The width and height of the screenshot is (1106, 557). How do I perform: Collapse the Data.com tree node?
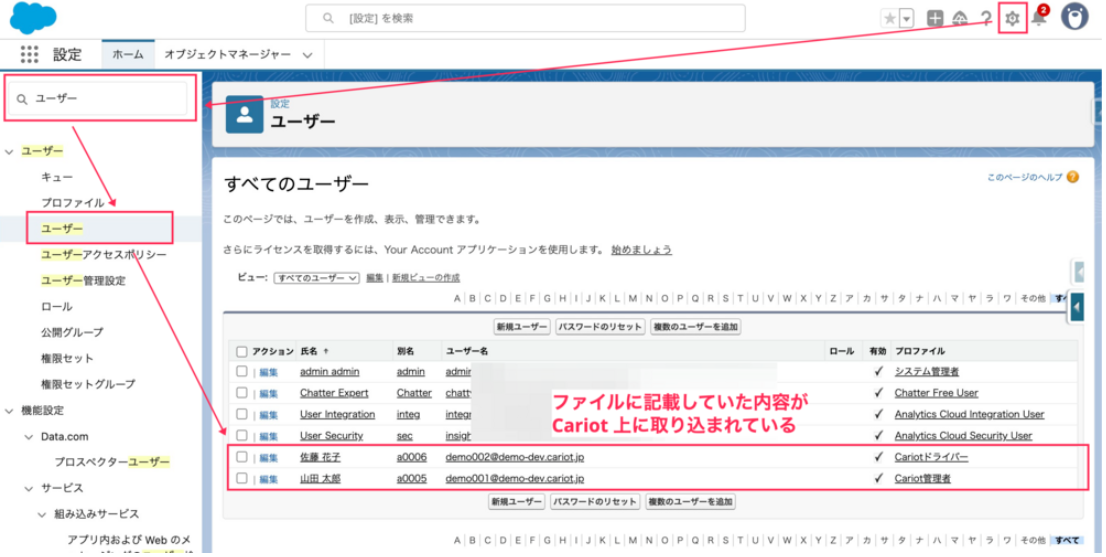28,436
